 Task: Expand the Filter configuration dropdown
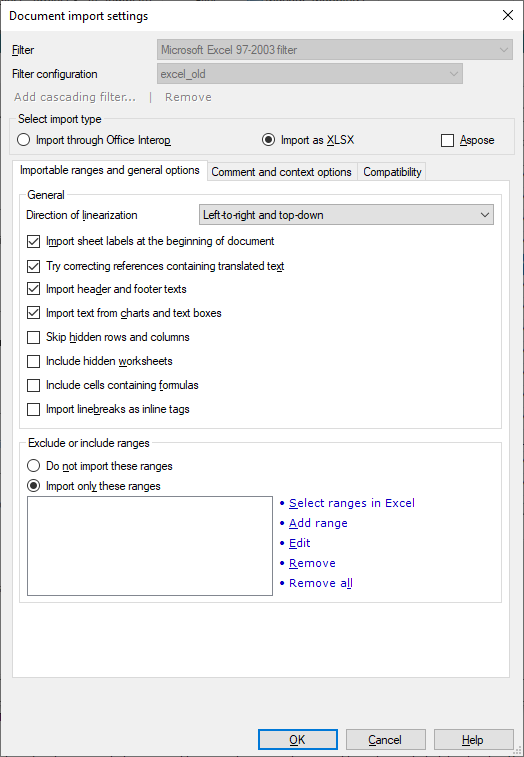pos(310,74)
